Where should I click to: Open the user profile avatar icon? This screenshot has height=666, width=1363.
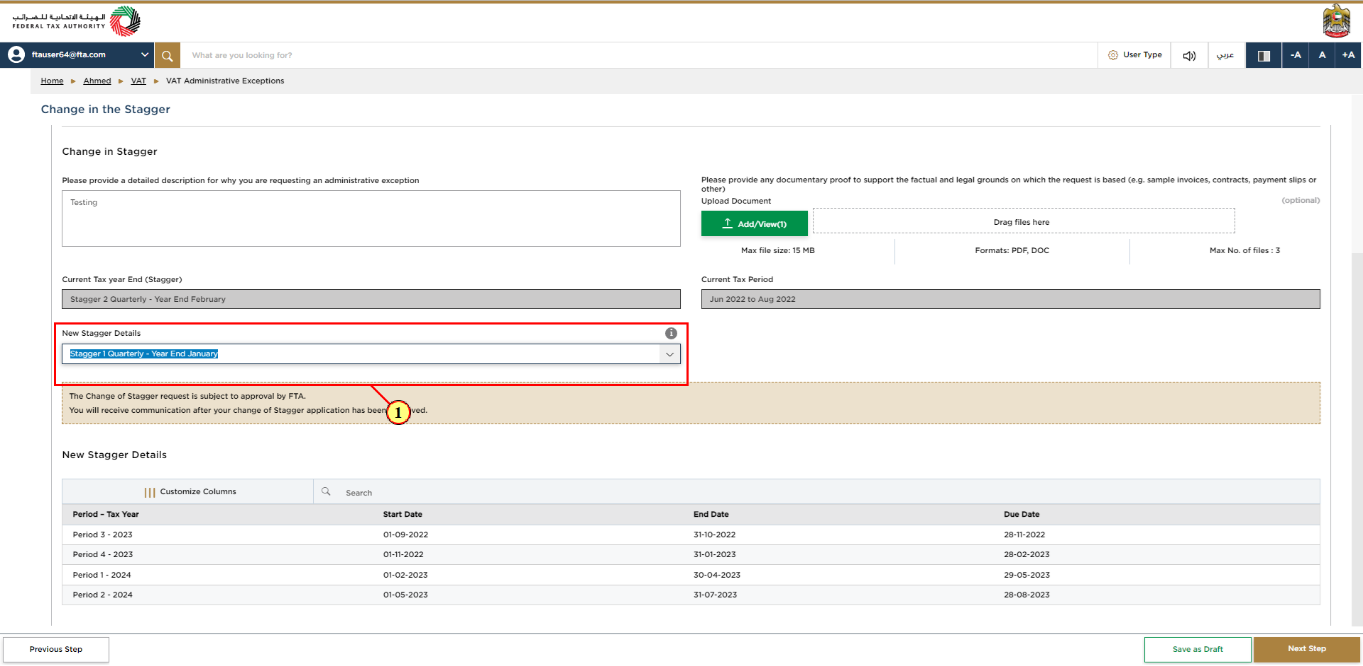click(x=16, y=55)
